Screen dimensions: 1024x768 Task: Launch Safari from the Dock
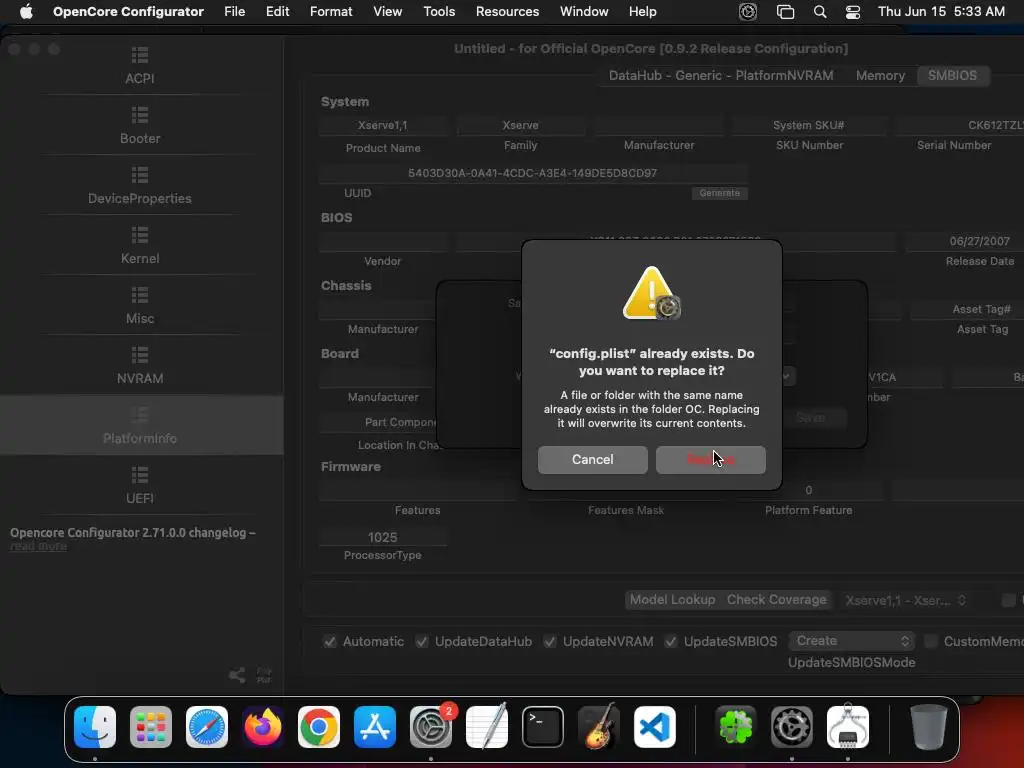[207, 727]
